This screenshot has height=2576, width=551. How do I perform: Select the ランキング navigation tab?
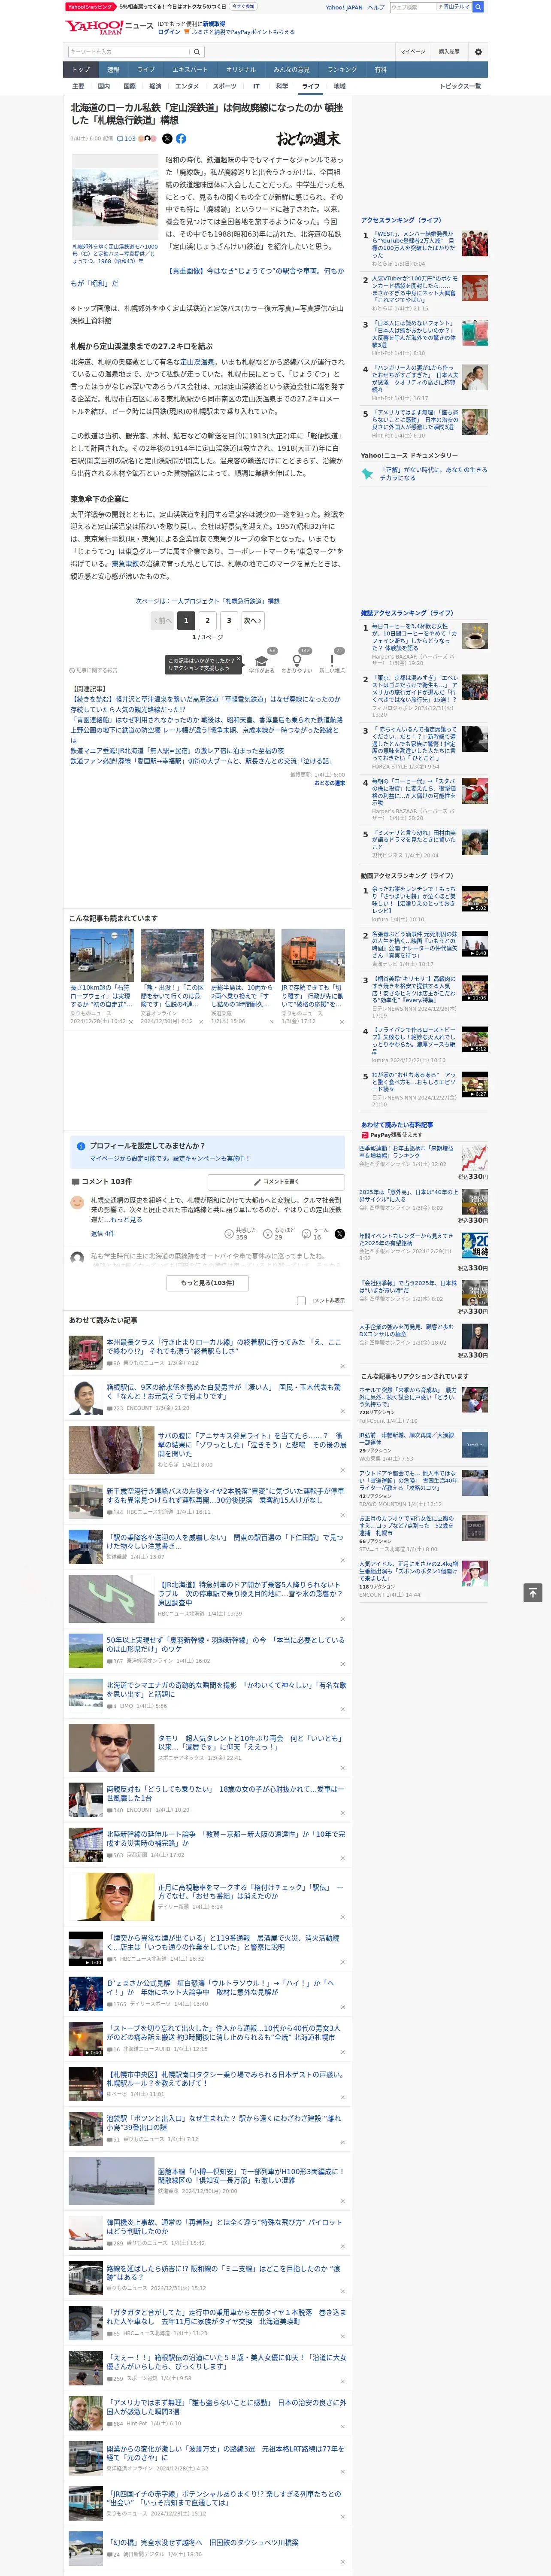point(342,69)
